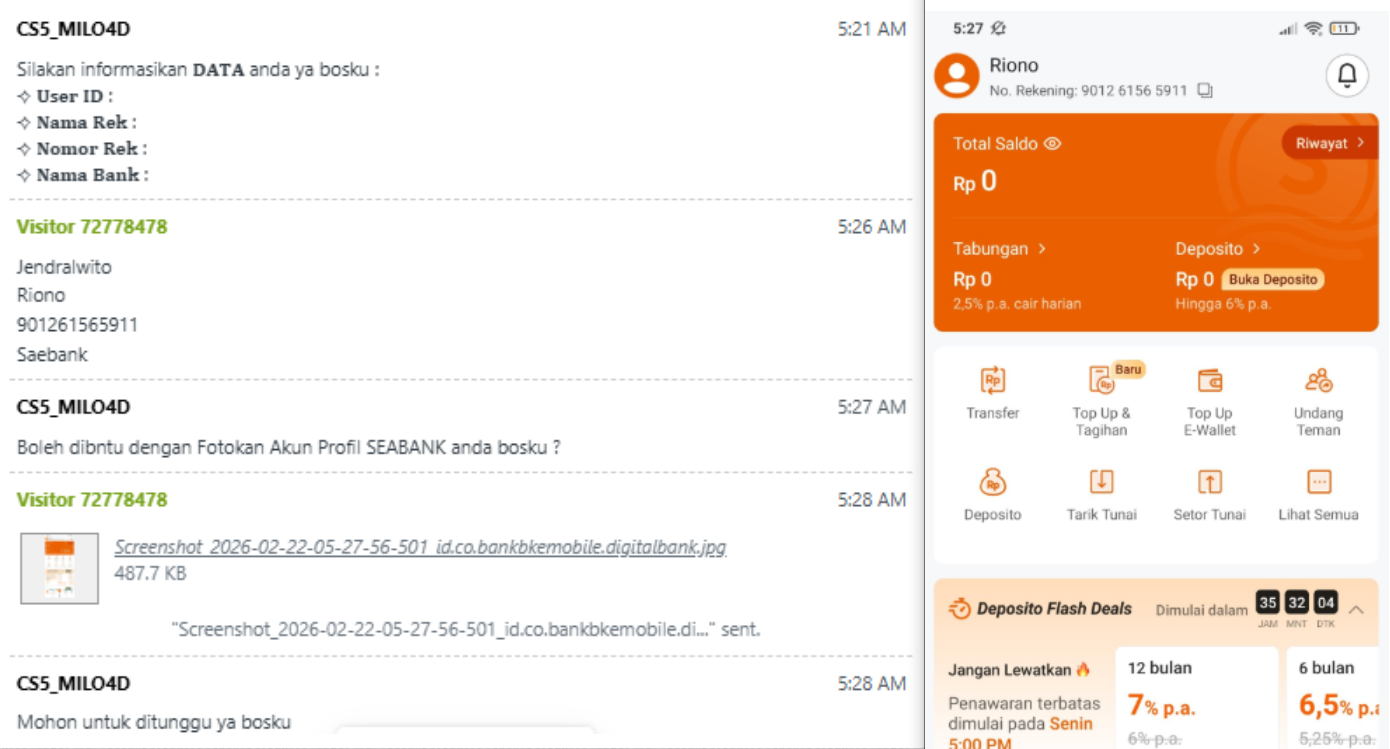
Task: Tap the Deposito Flash Deals icon
Action: point(960,609)
